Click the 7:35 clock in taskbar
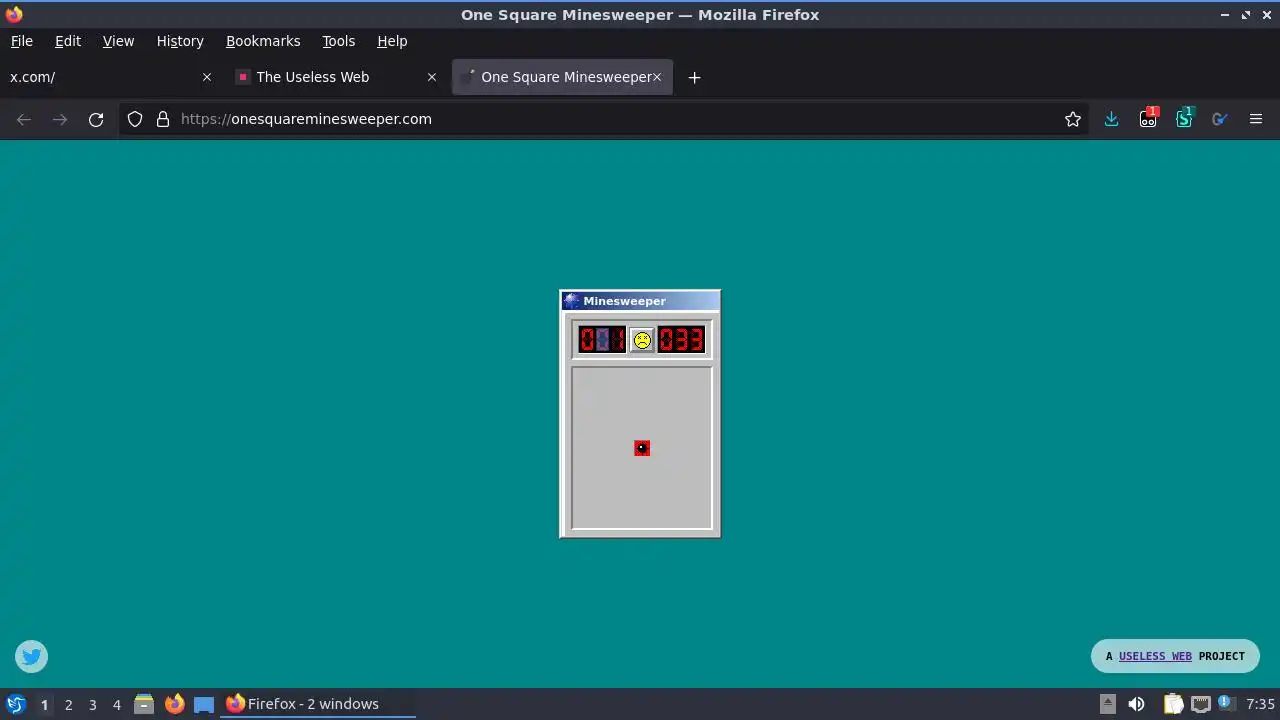 tap(1260, 704)
